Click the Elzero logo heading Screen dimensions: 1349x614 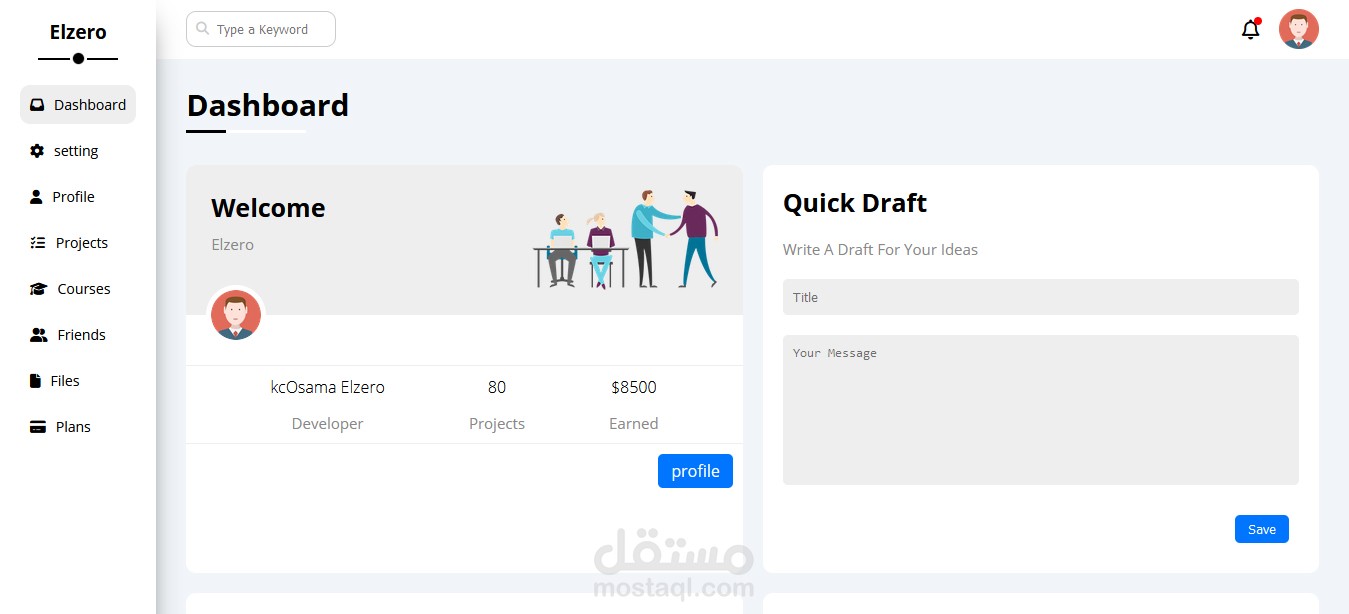coord(78,31)
